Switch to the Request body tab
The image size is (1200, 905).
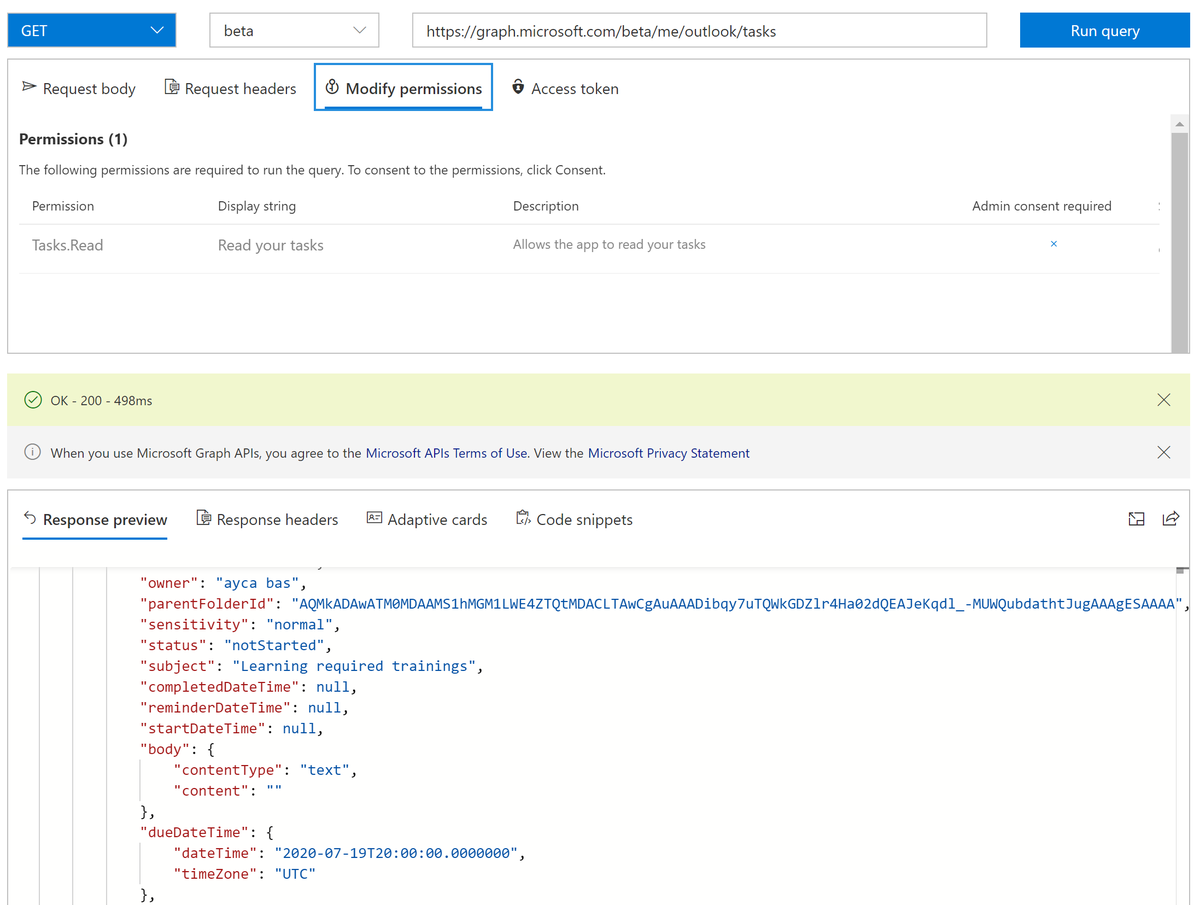[x=78, y=88]
